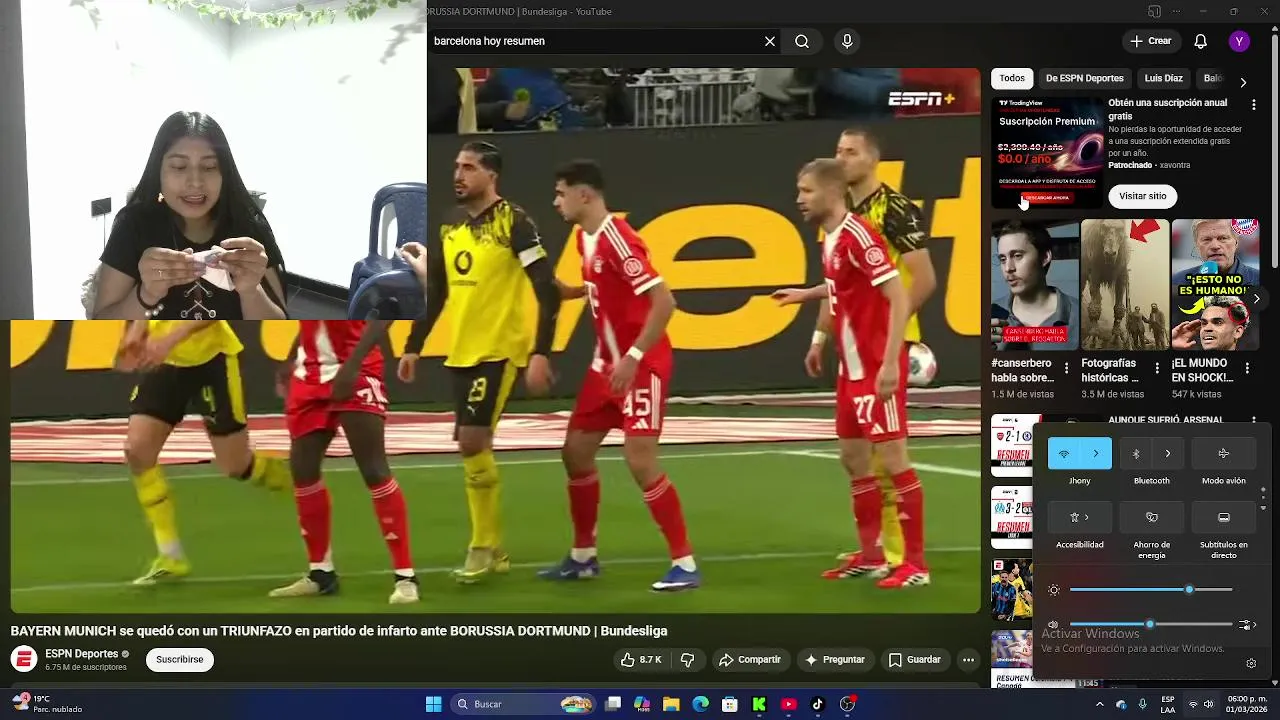Expand the Bluetooth devices list arrow
The height and width of the screenshot is (720, 1280).
tap(1168, 454)
